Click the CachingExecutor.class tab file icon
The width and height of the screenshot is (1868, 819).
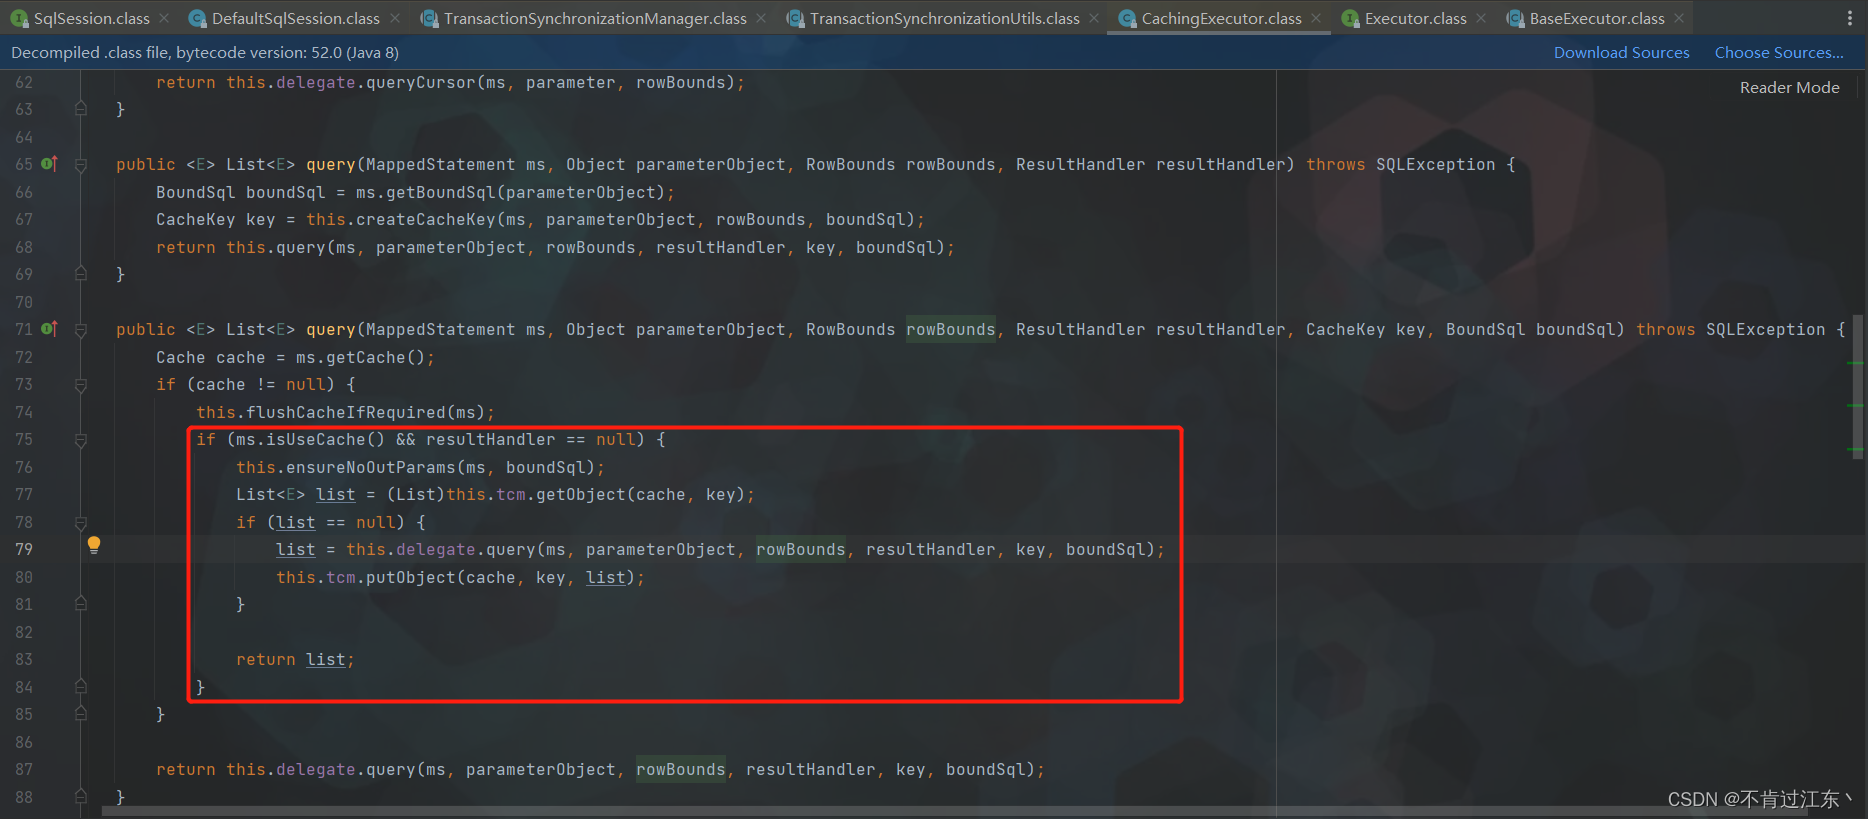(1127, 18)
